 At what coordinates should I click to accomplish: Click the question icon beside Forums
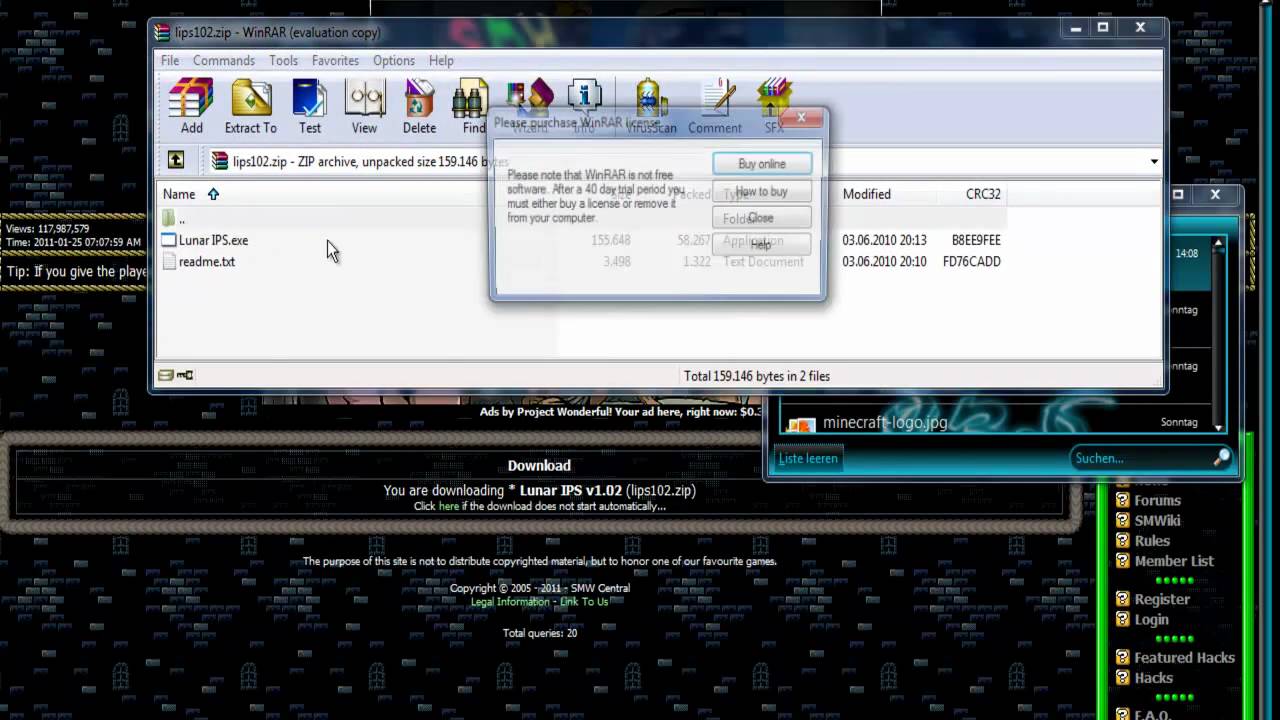coord(1122,500)
